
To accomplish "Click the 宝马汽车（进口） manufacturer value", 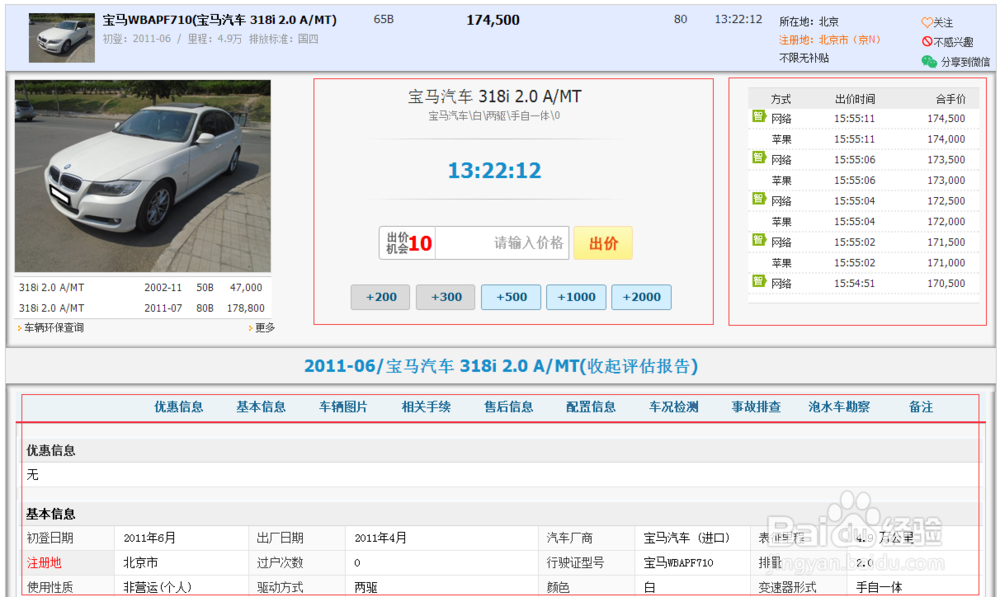I will pyautogui.click(x=686, y=538).
